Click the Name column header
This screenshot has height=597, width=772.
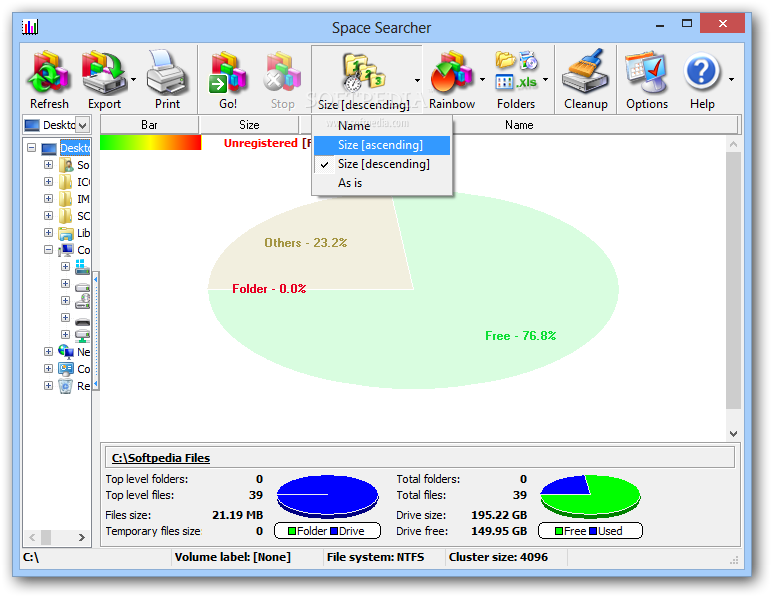519,125
